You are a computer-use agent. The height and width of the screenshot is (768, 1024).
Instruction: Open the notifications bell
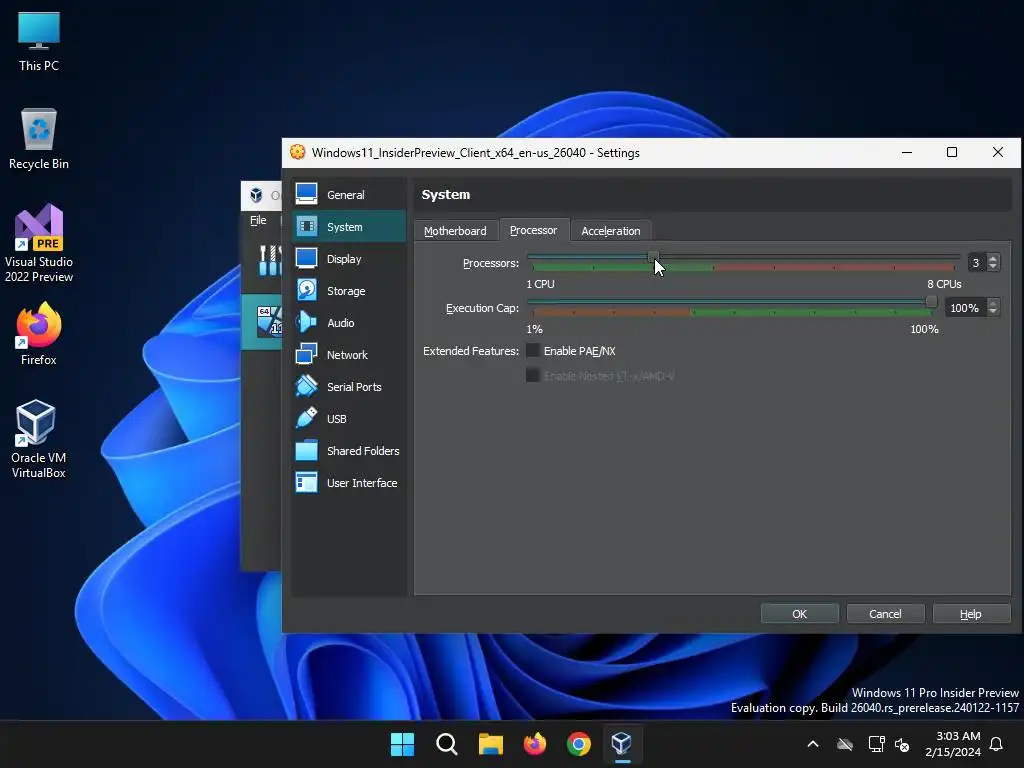tap(996, 744)
